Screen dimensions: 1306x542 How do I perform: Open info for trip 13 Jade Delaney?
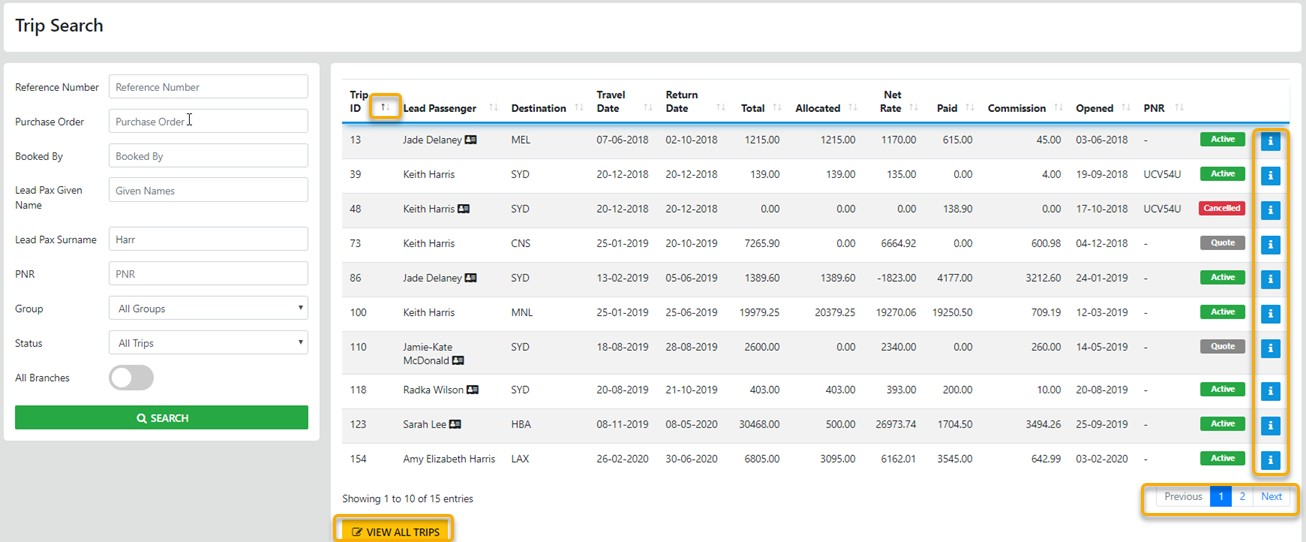pyautogui.click(x=1270, y=141)
